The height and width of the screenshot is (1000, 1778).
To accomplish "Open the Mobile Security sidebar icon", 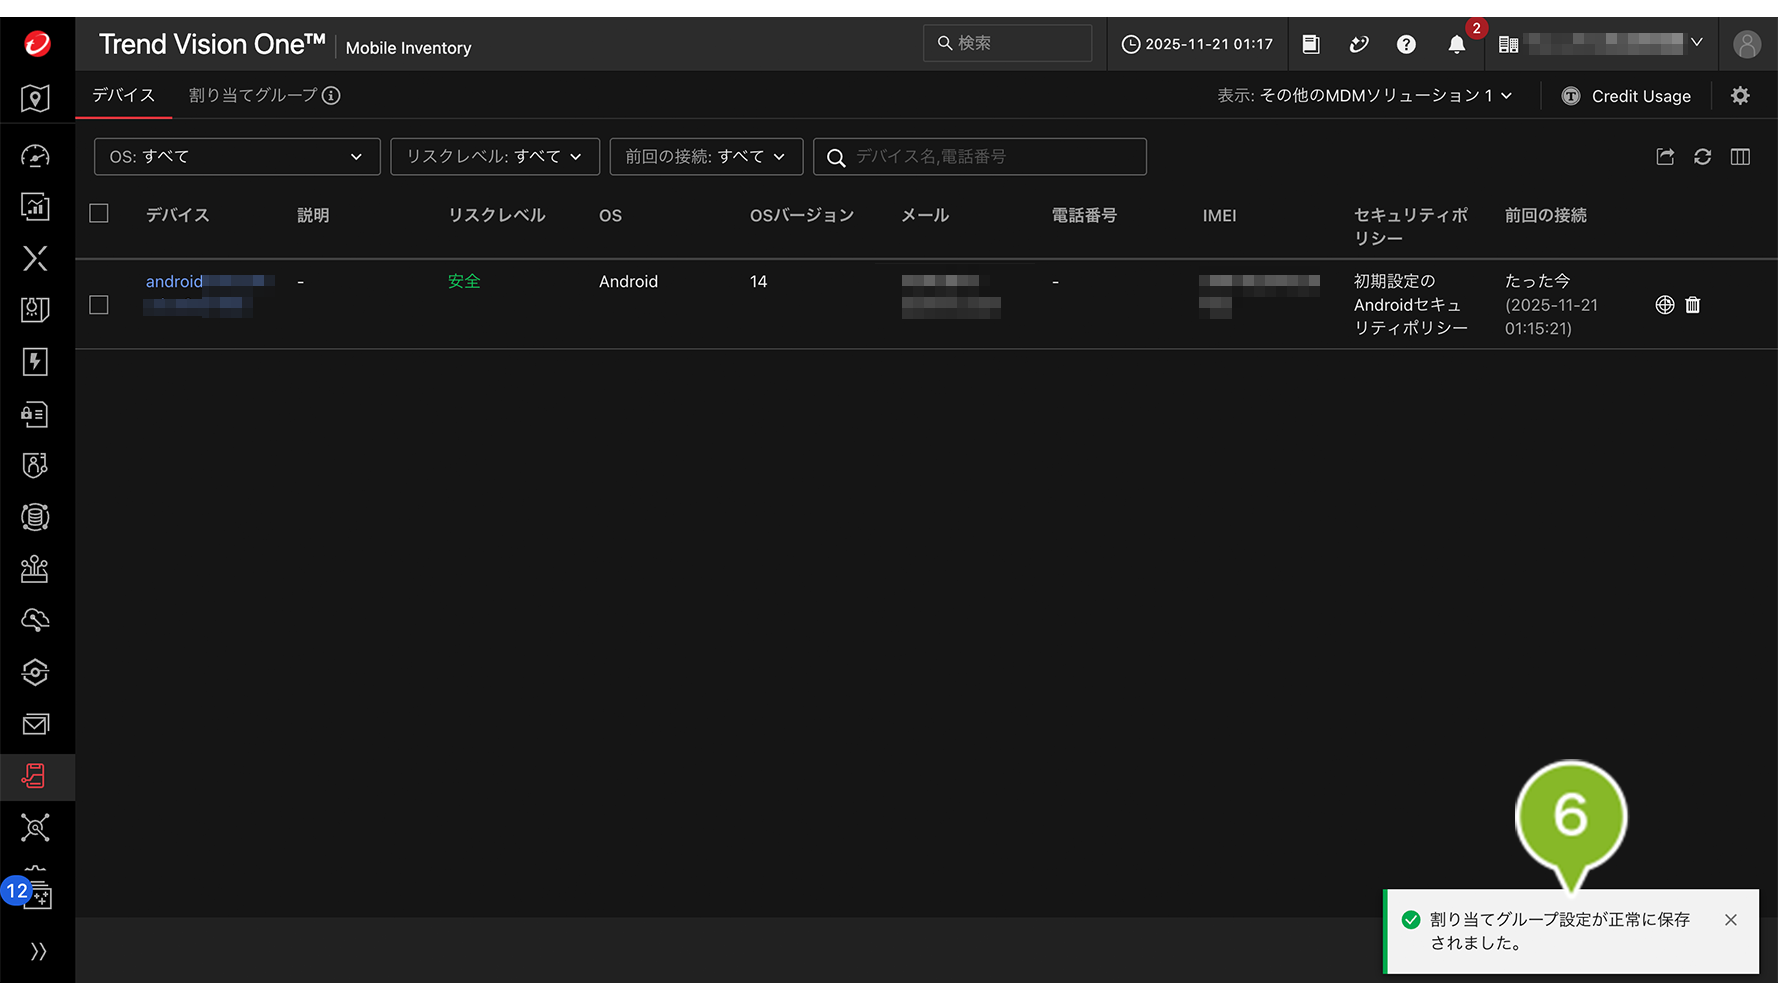I will click(x=35, y=776).
